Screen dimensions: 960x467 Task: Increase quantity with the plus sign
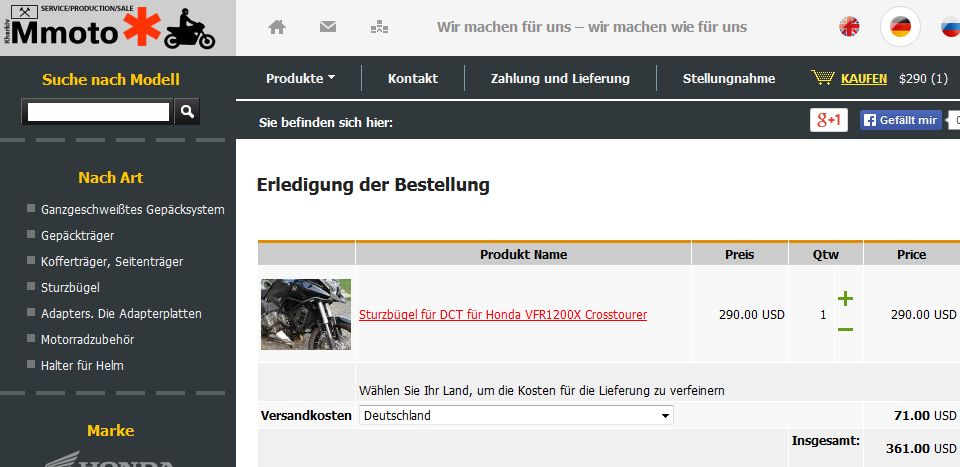click(845, 299)
